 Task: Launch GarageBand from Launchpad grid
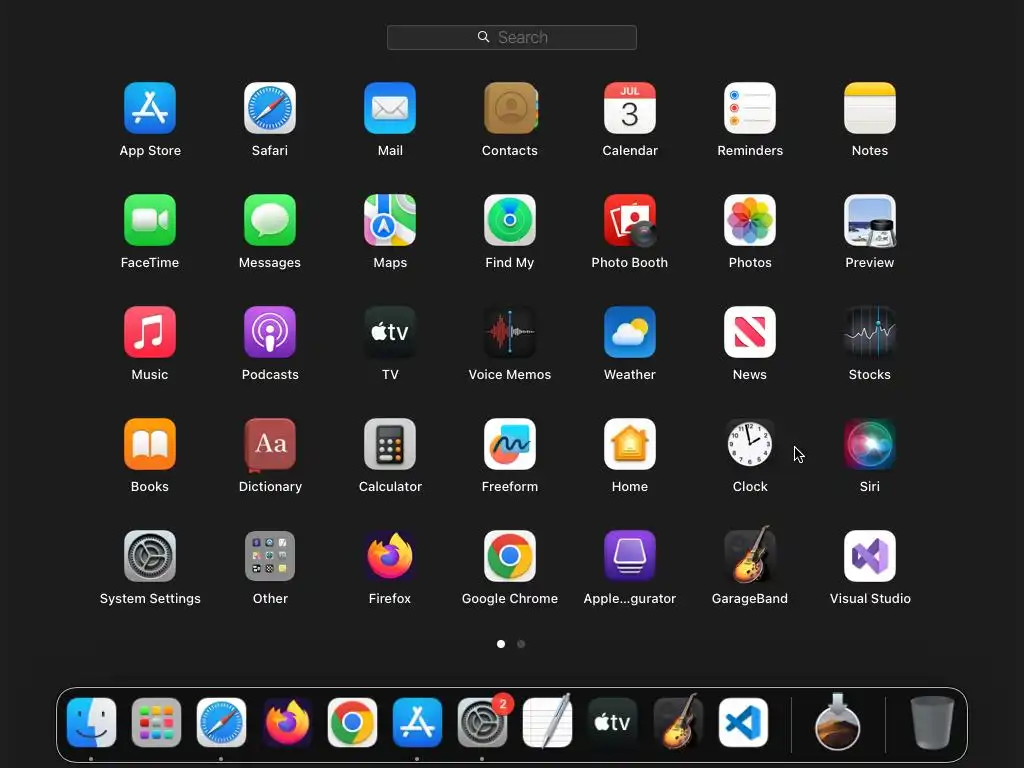750,556
